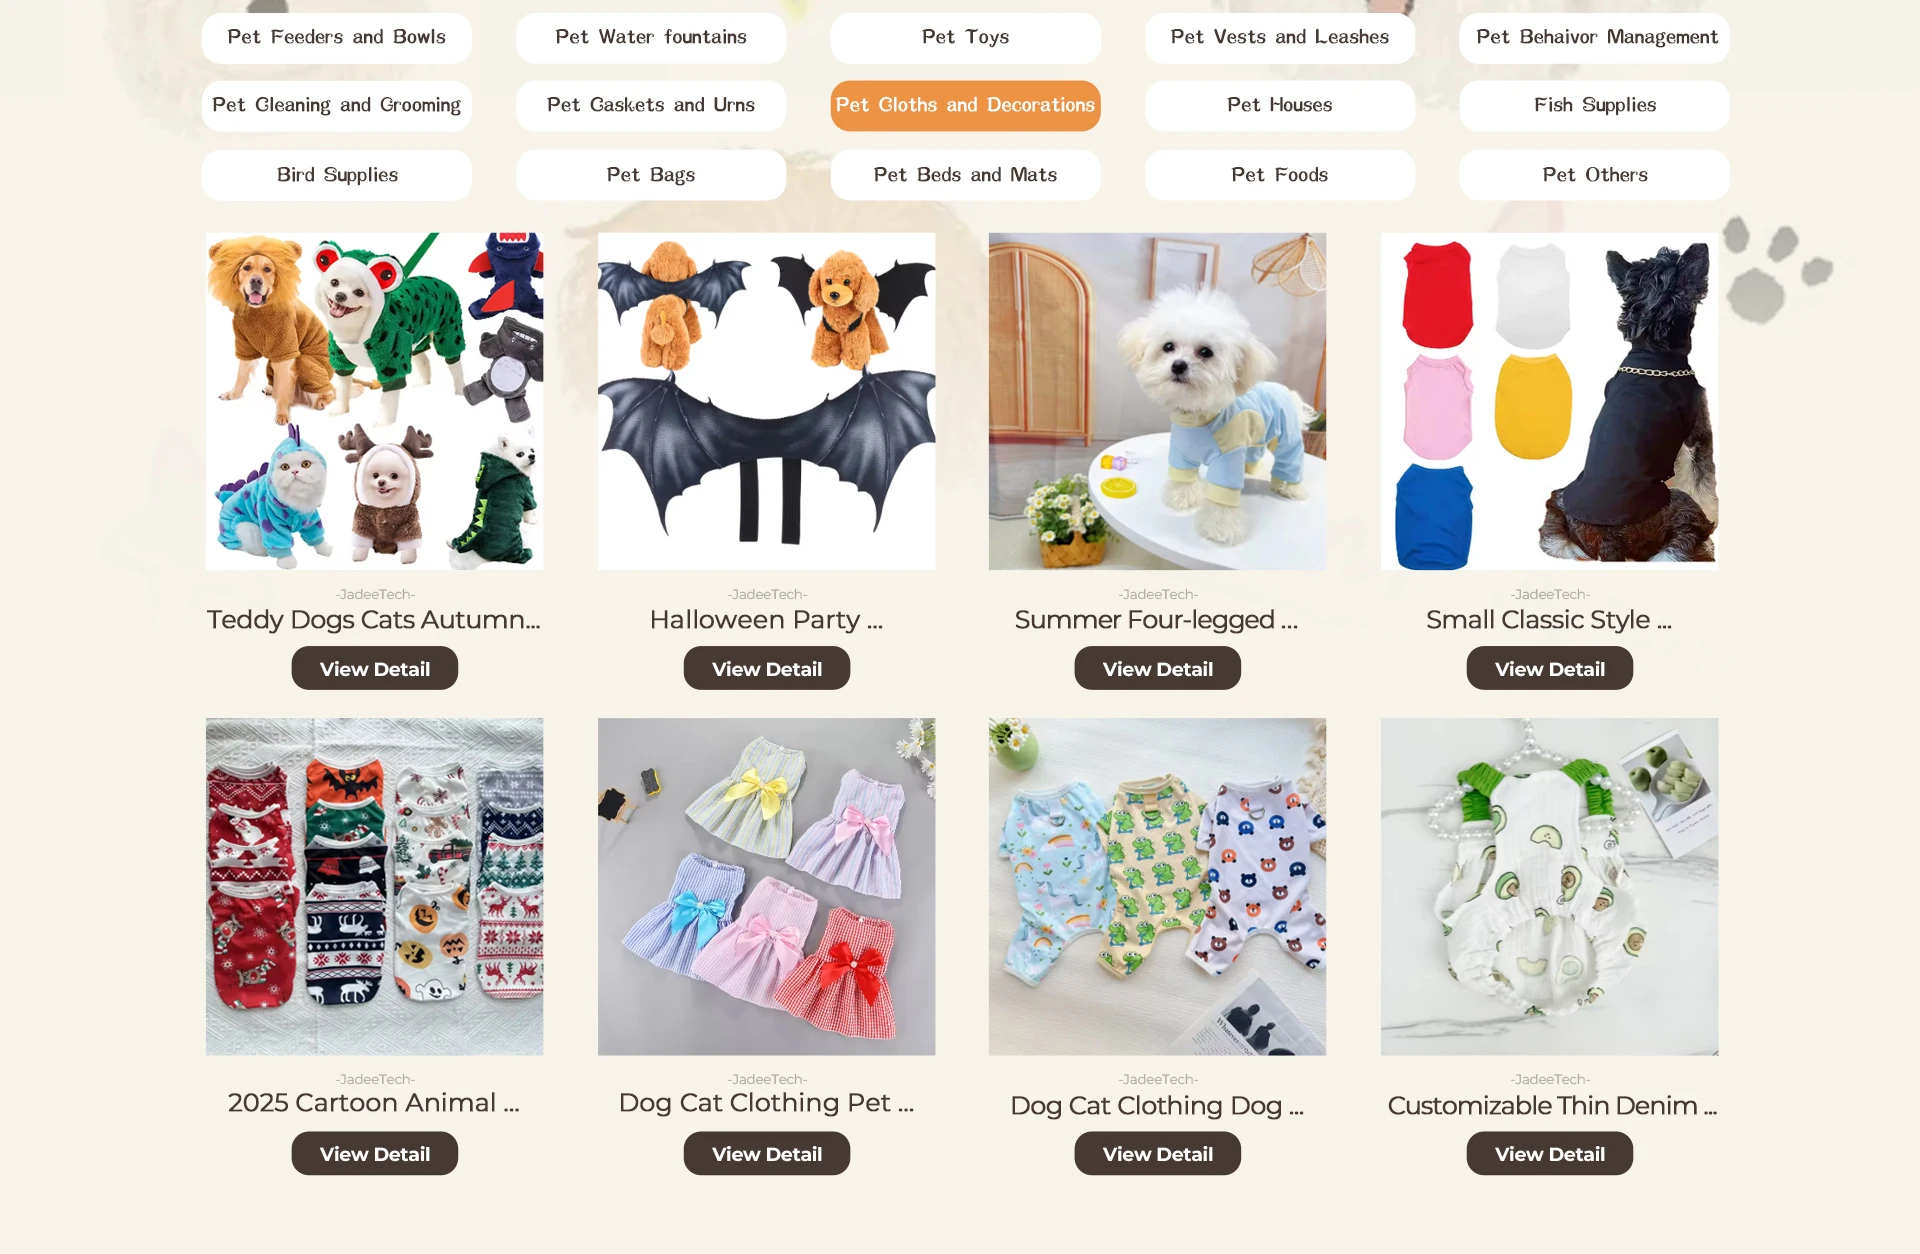The width and height of the screenshot is (1920, 1254).
Task: View Detail for Halloween Party item
Action: [767, 668]
